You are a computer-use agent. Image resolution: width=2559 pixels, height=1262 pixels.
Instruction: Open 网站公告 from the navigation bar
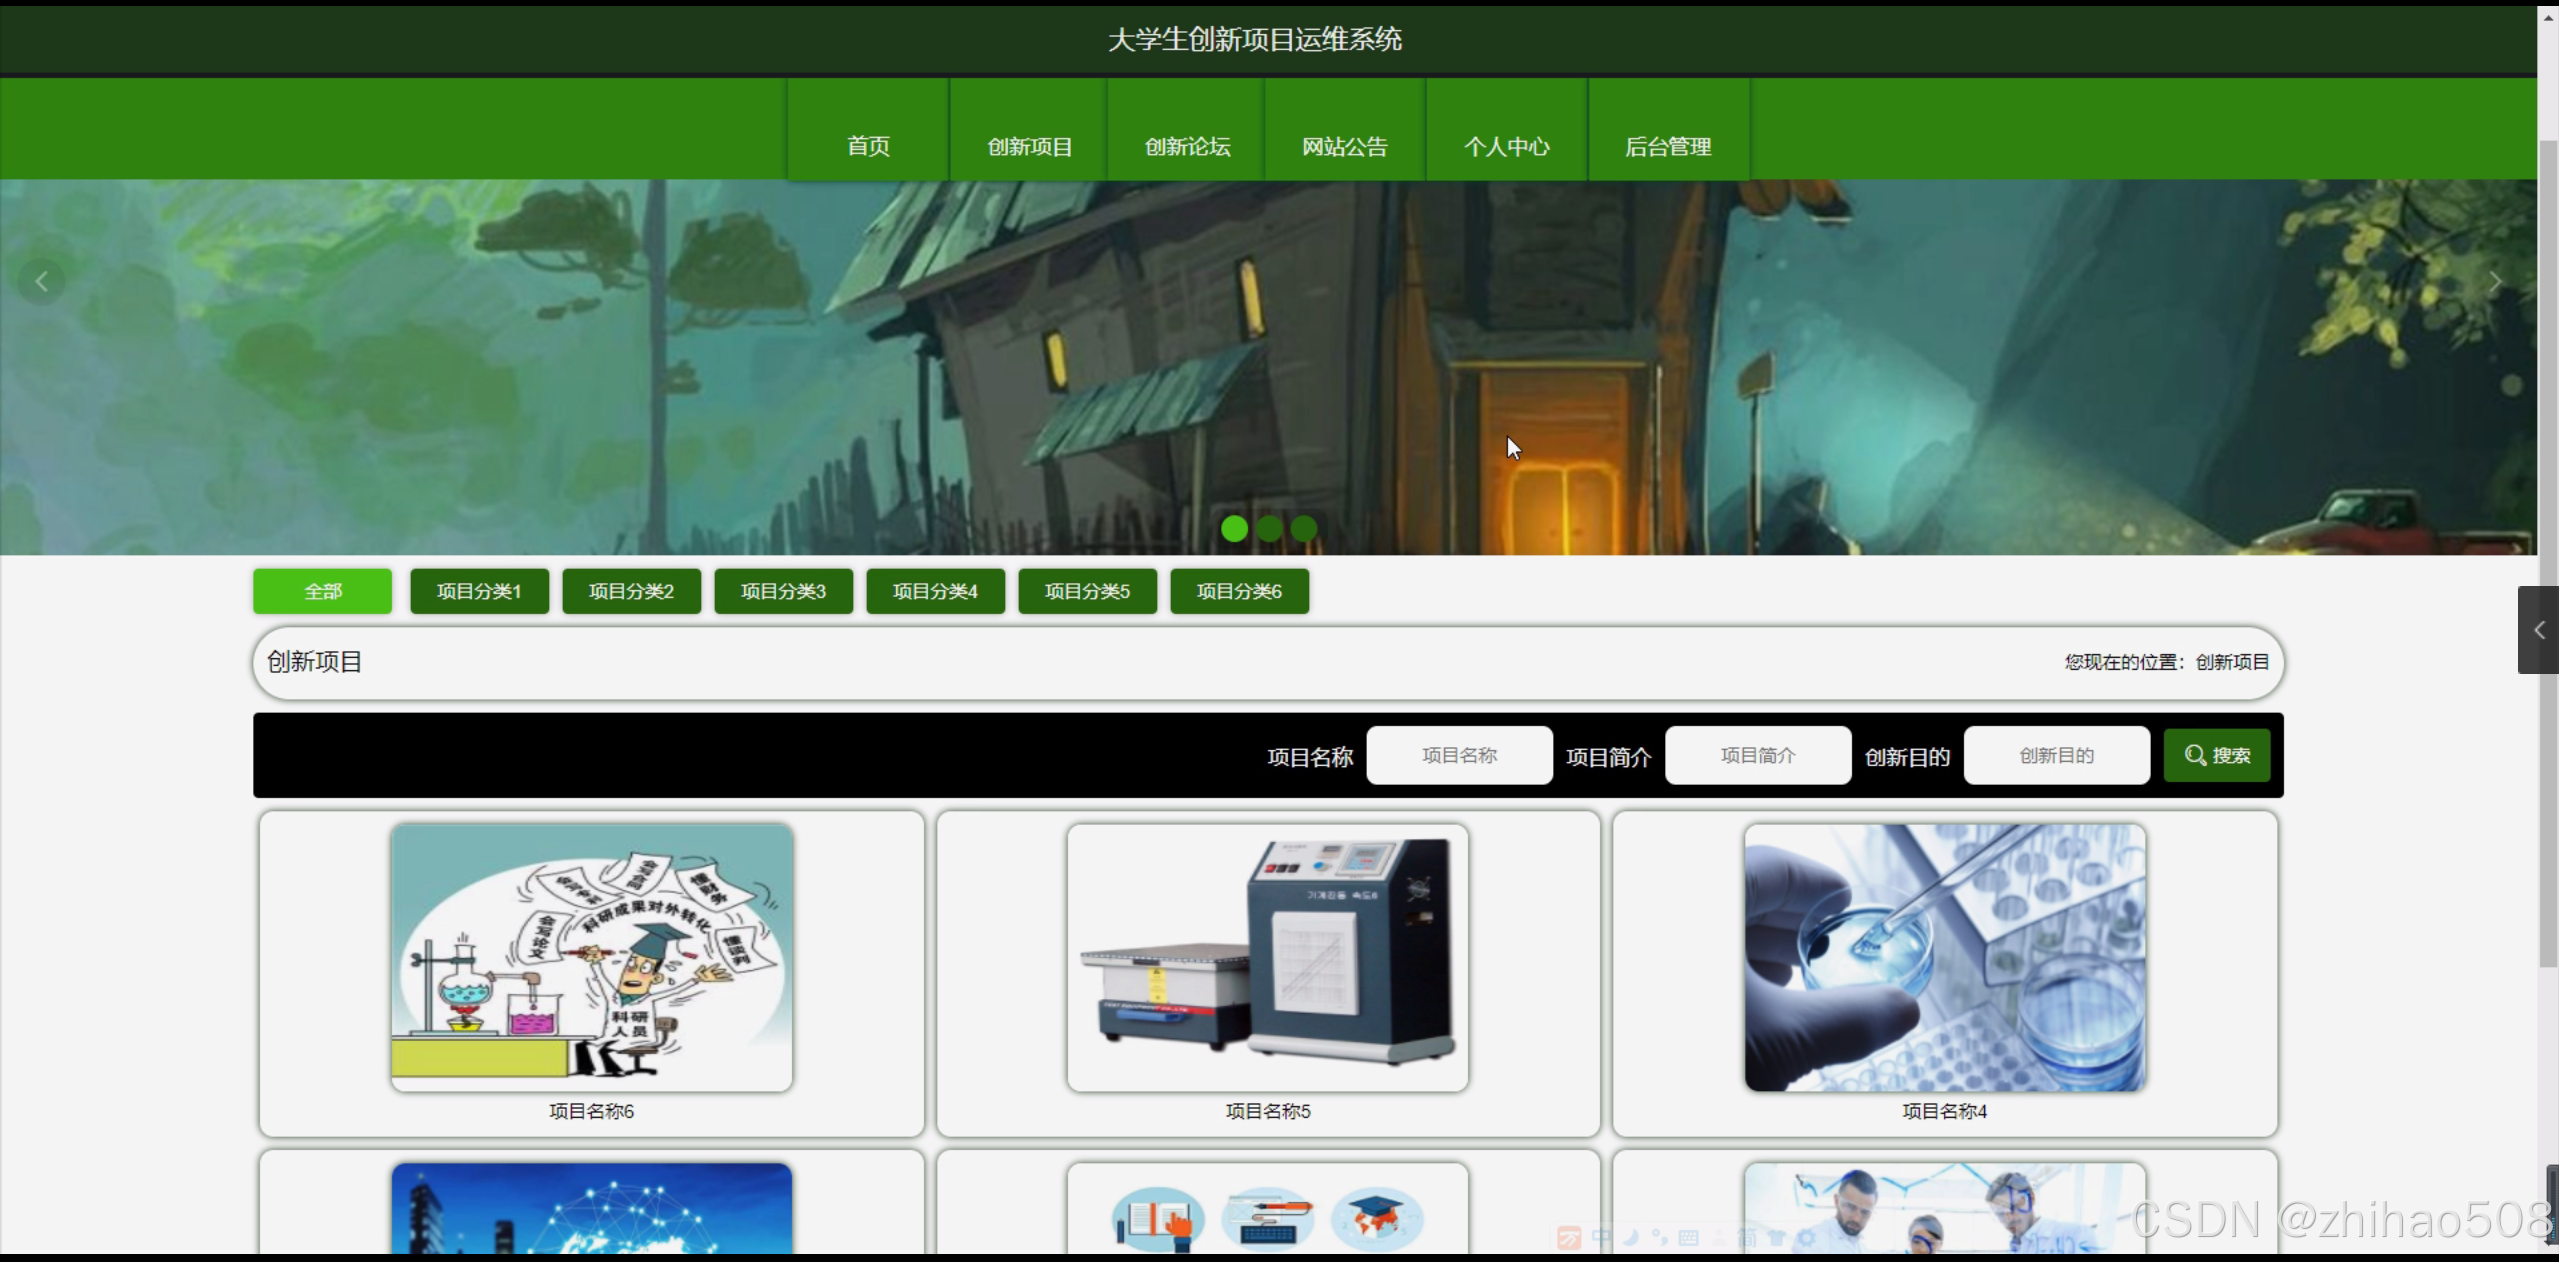click(1345, 146)
